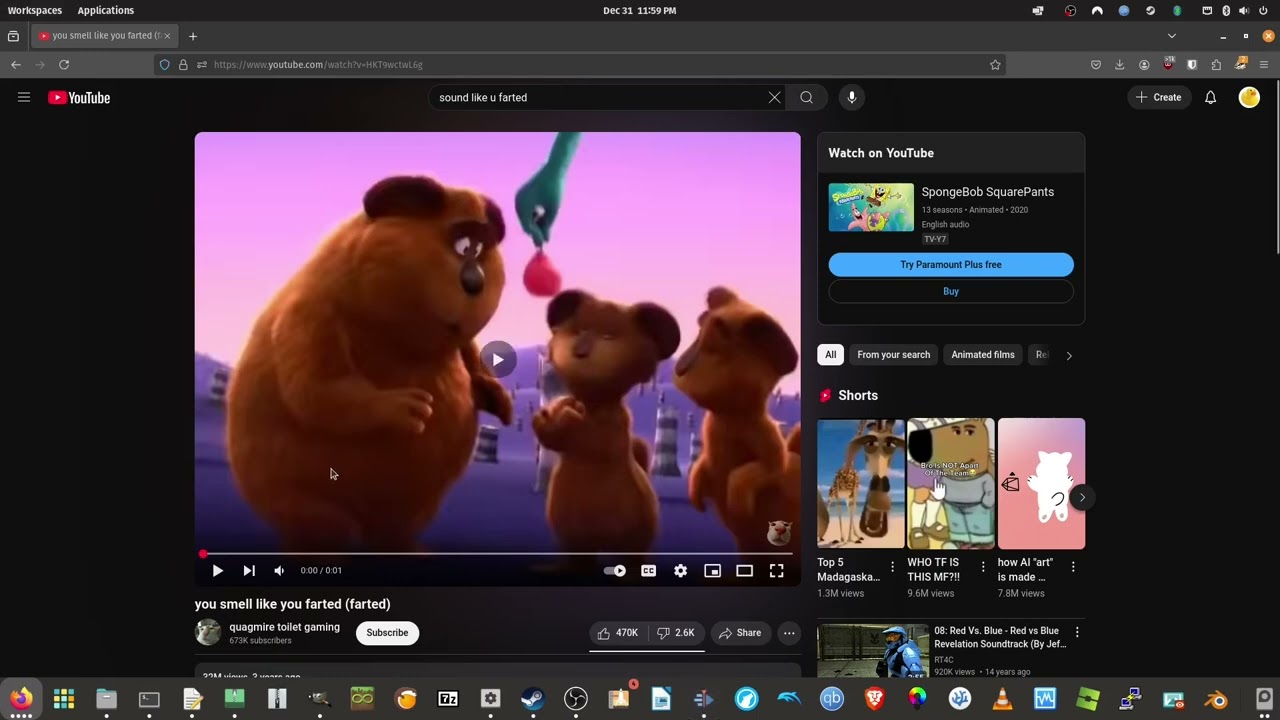Open the Firefox application menu
The width and height of the screenshot is (1280, 720).
pos(1264,65)
